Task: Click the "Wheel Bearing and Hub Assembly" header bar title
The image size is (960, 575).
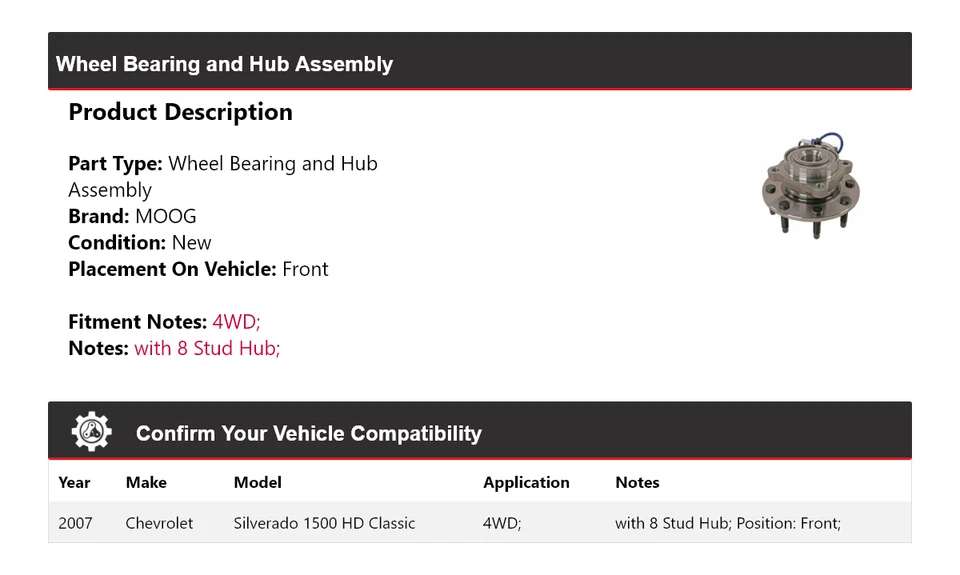Action: [224, 64]
